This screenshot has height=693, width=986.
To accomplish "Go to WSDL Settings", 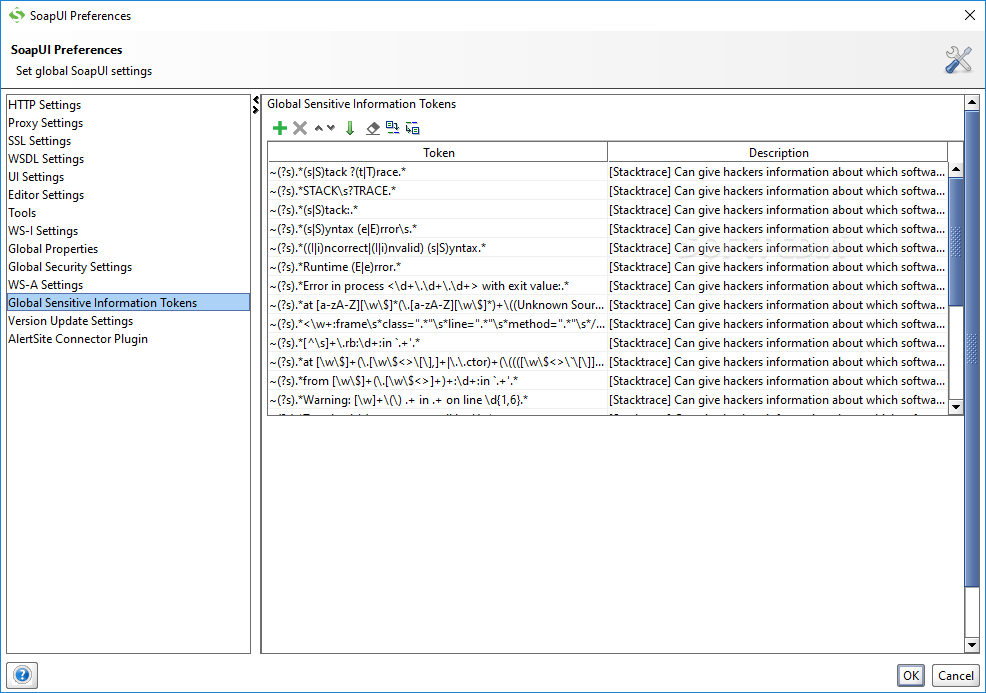I will click(x=128, y=159).
